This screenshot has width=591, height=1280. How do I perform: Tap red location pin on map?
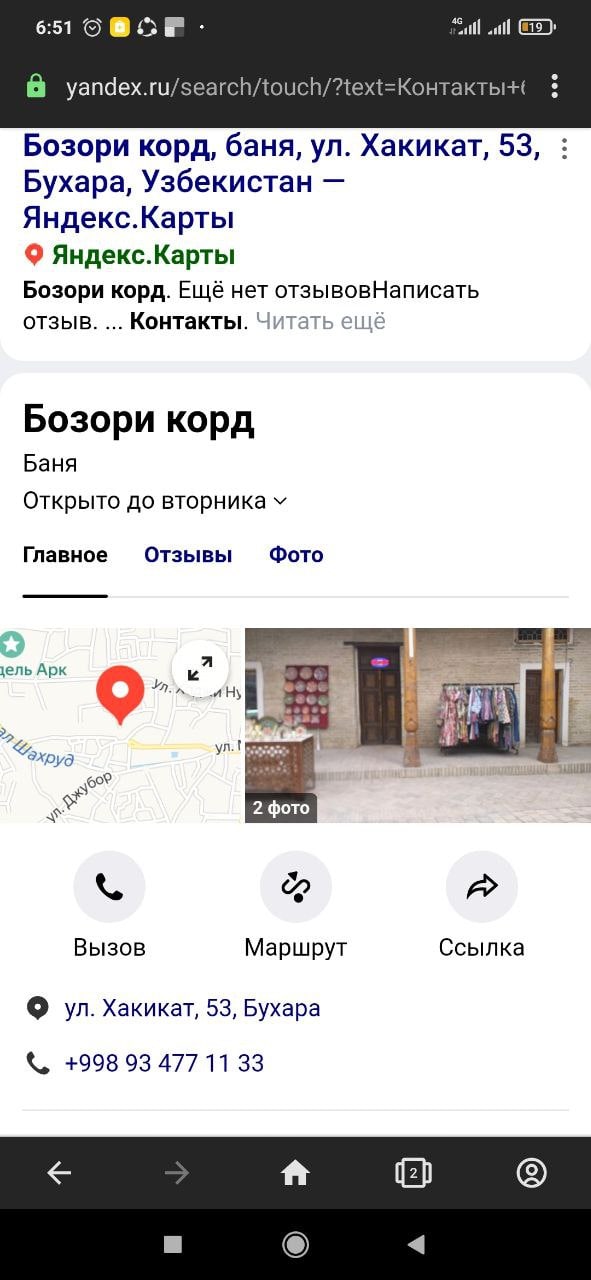tap(120, 694)
